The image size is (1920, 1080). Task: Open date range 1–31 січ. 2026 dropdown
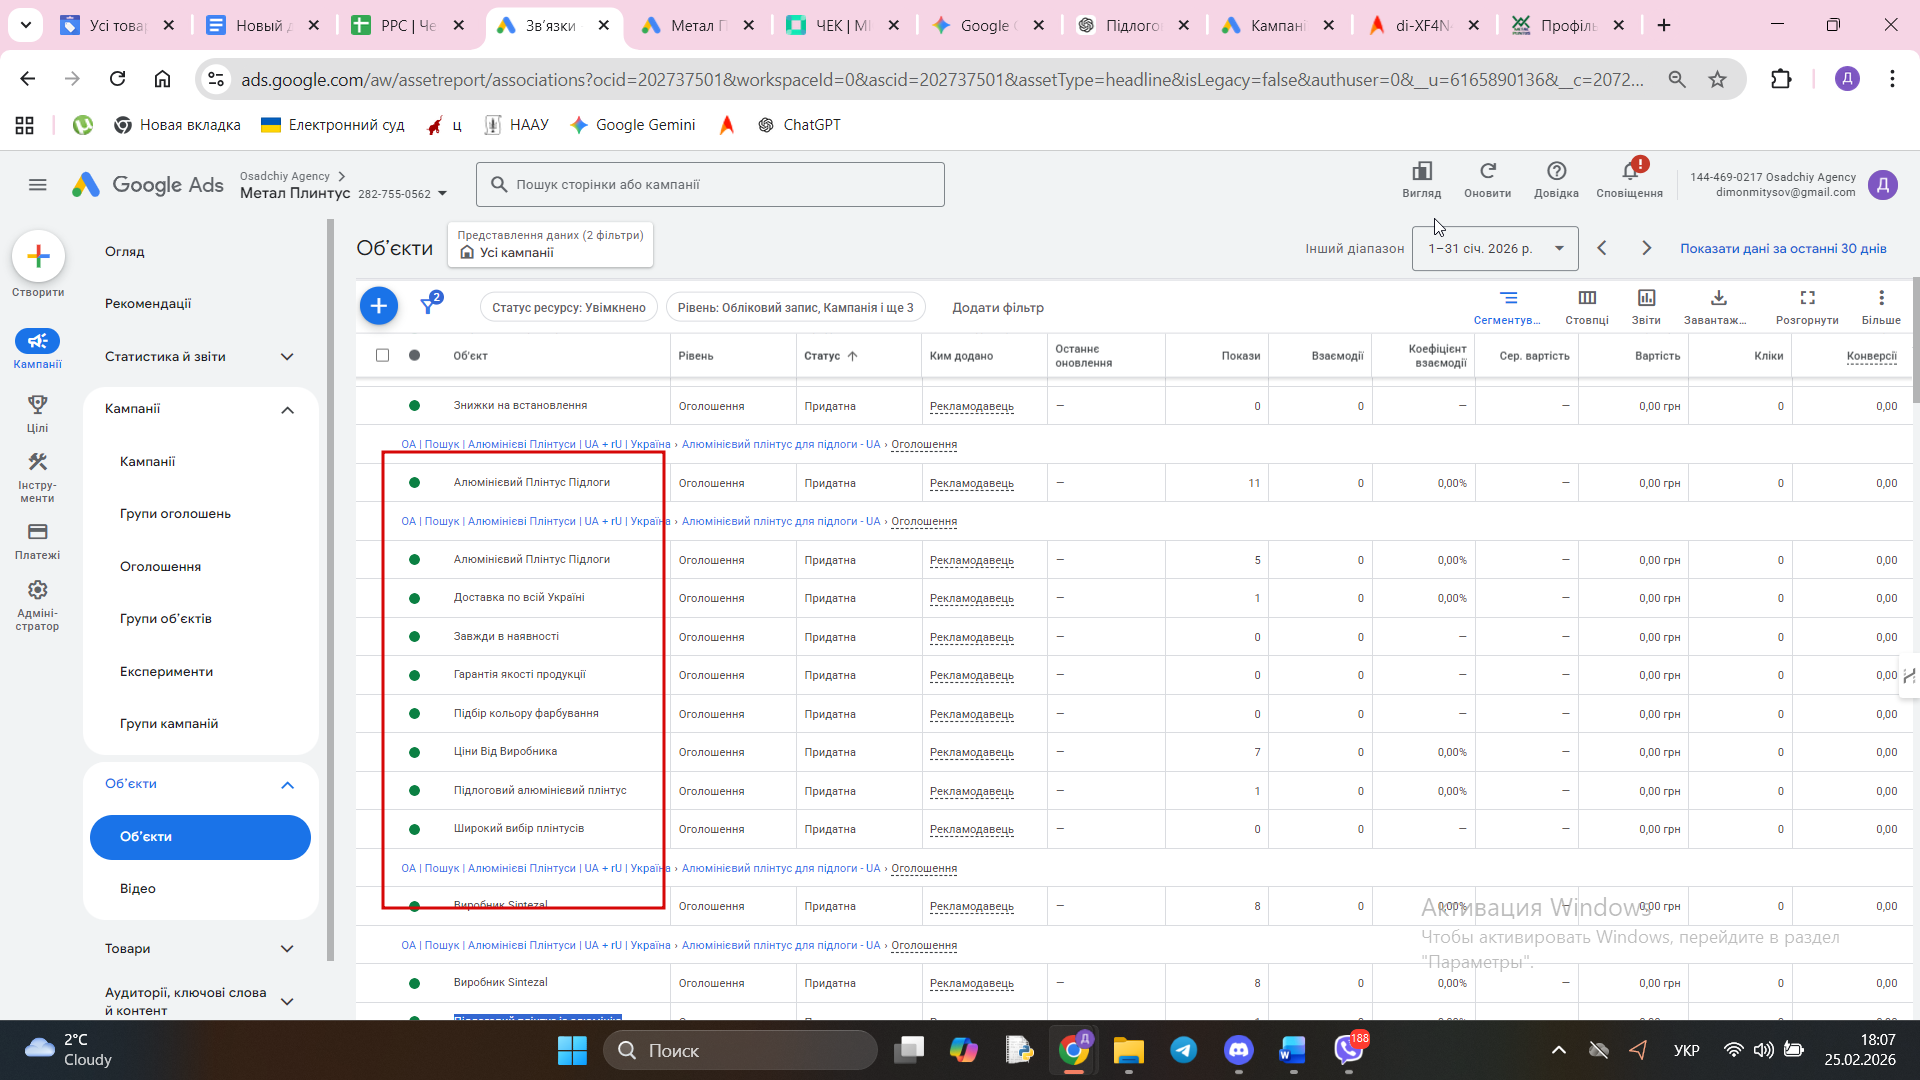pyautogui.click(x=1495, y=248)
